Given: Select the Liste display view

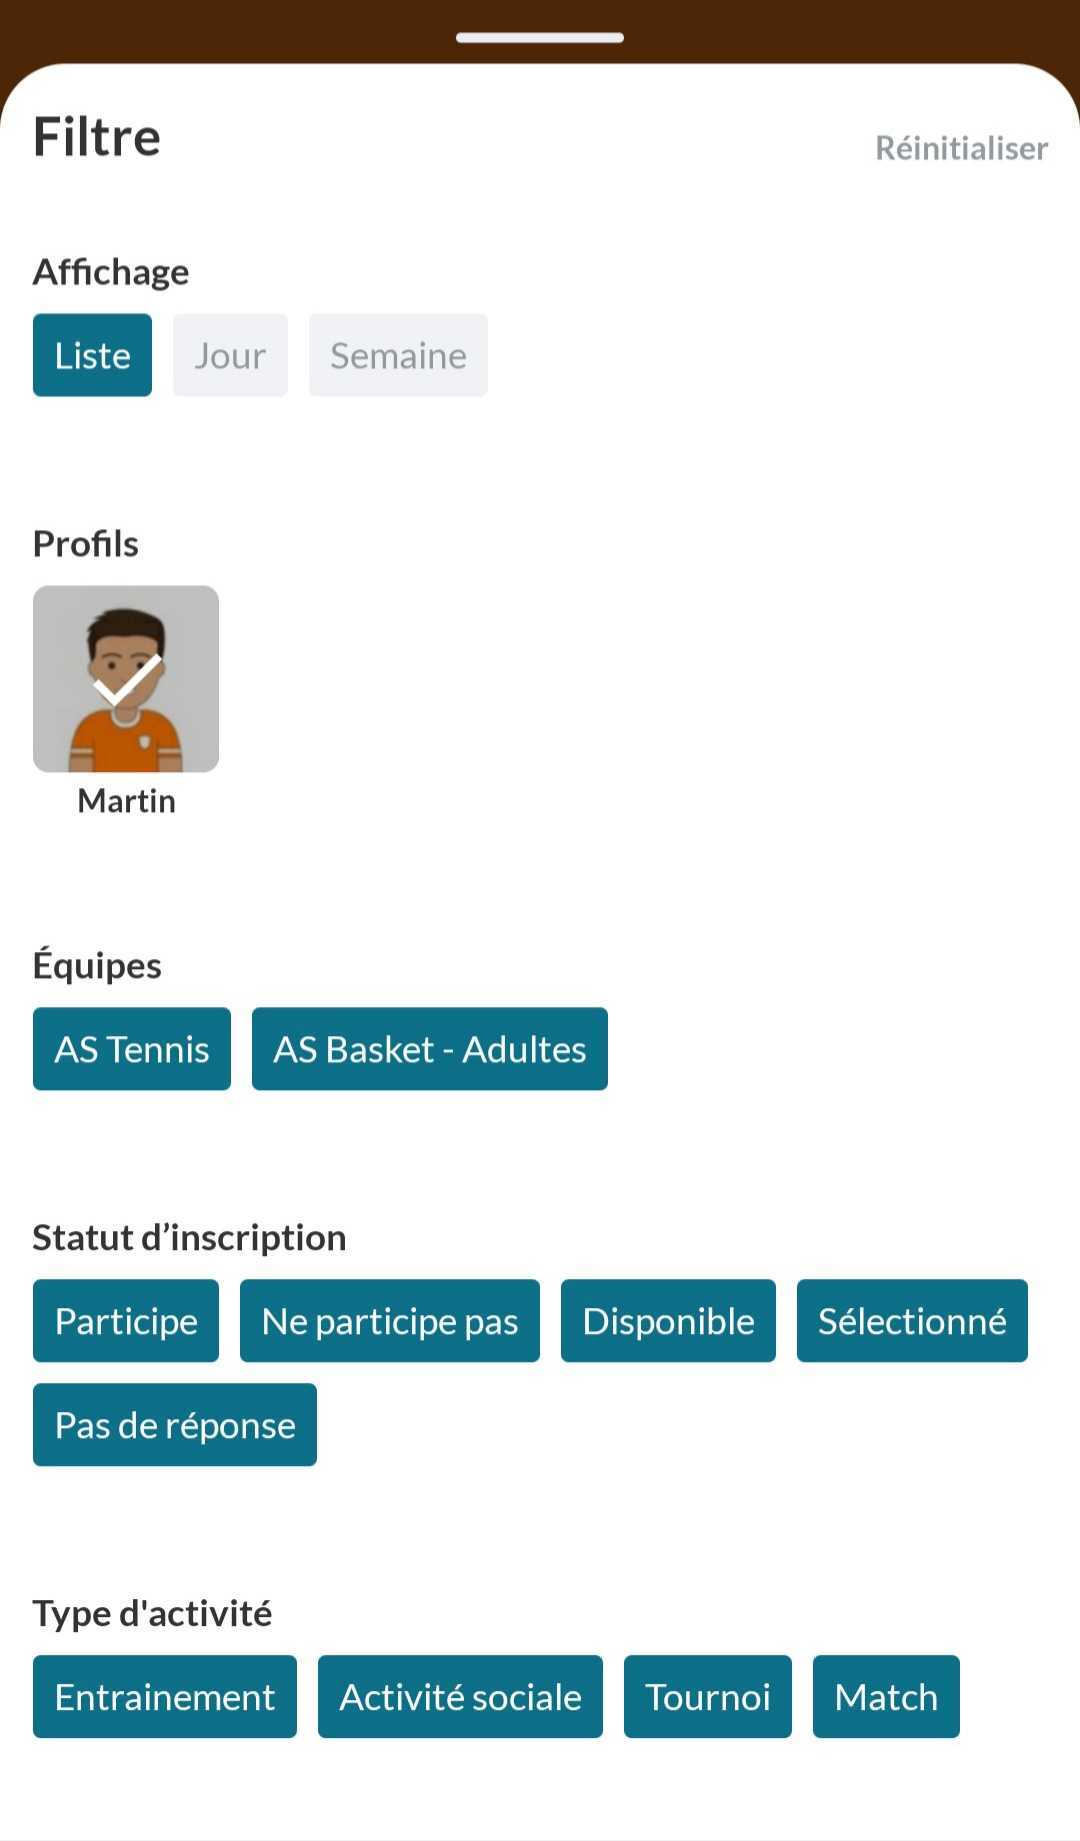Looking at the screenshot, I should [92, 355].
